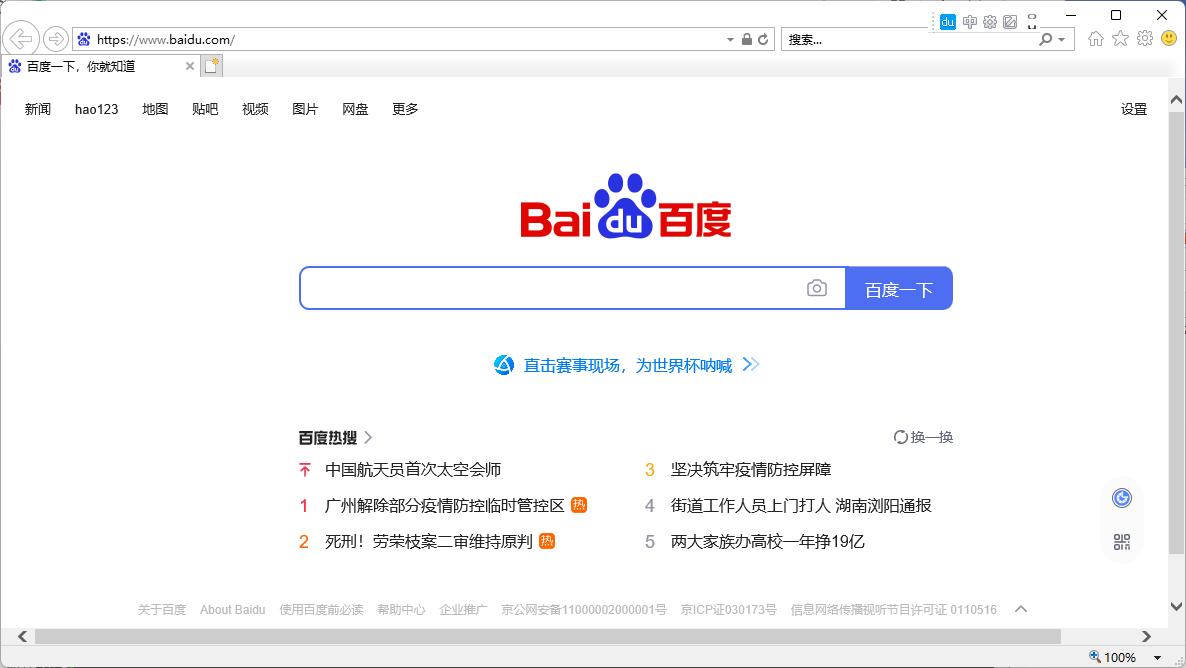Screen dimensions: 1186x668
Task: Click the 换一换 refresh icon in hot search
Action: click(900, 437)
